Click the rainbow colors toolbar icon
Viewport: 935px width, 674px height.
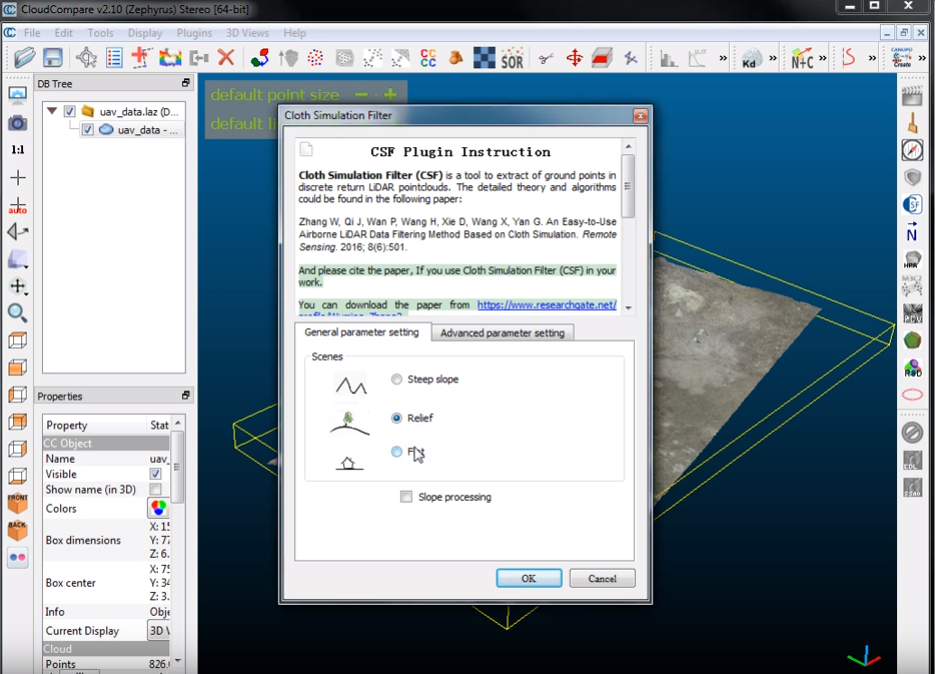(170, 58)
